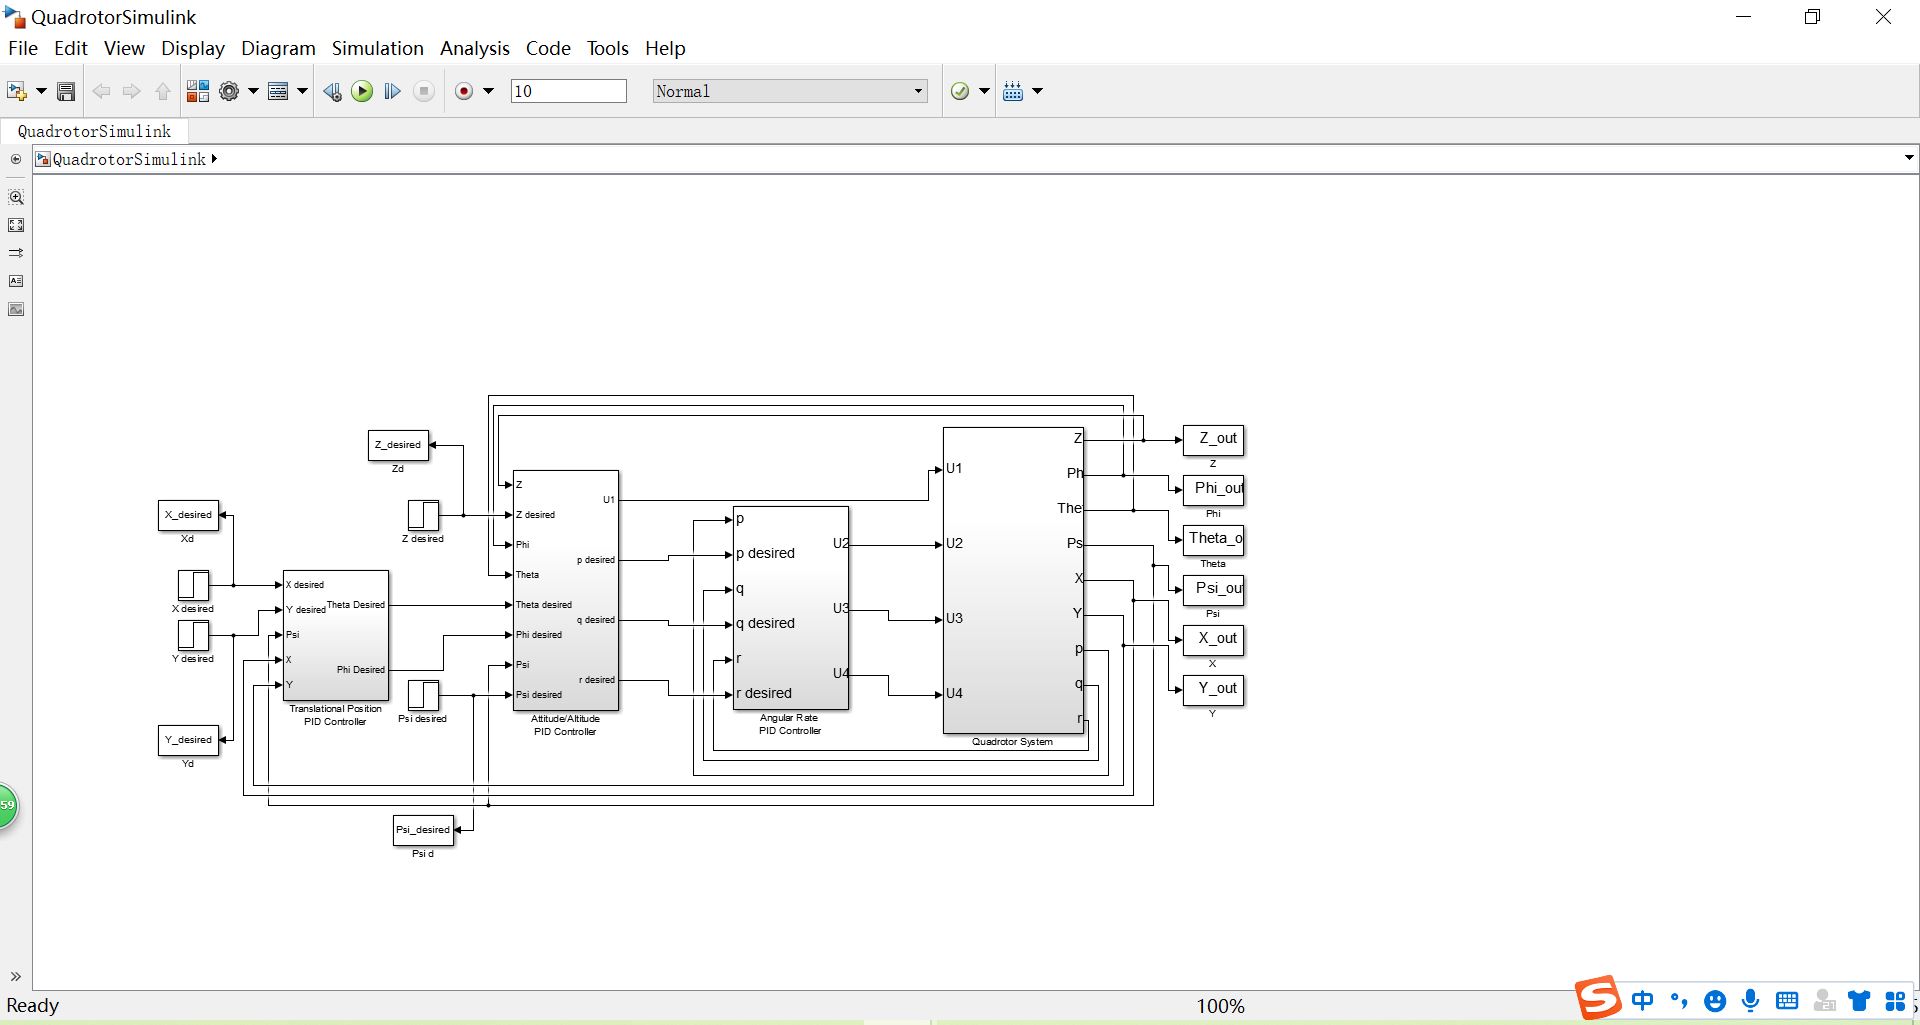Open the Code menu
This screenshot has width=1920, height=1025.
coord(548,48)
